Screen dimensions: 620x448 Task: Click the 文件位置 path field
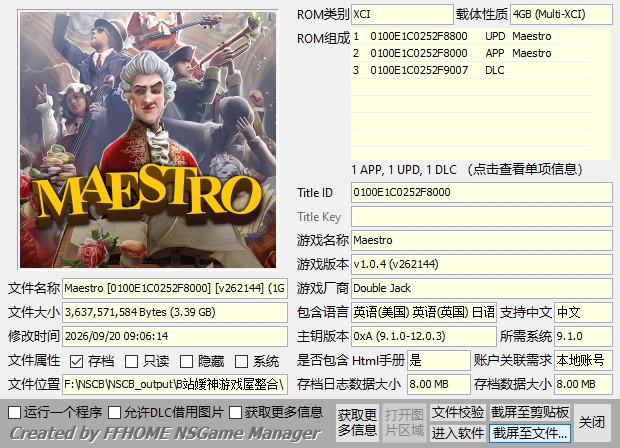coord(175,384)
